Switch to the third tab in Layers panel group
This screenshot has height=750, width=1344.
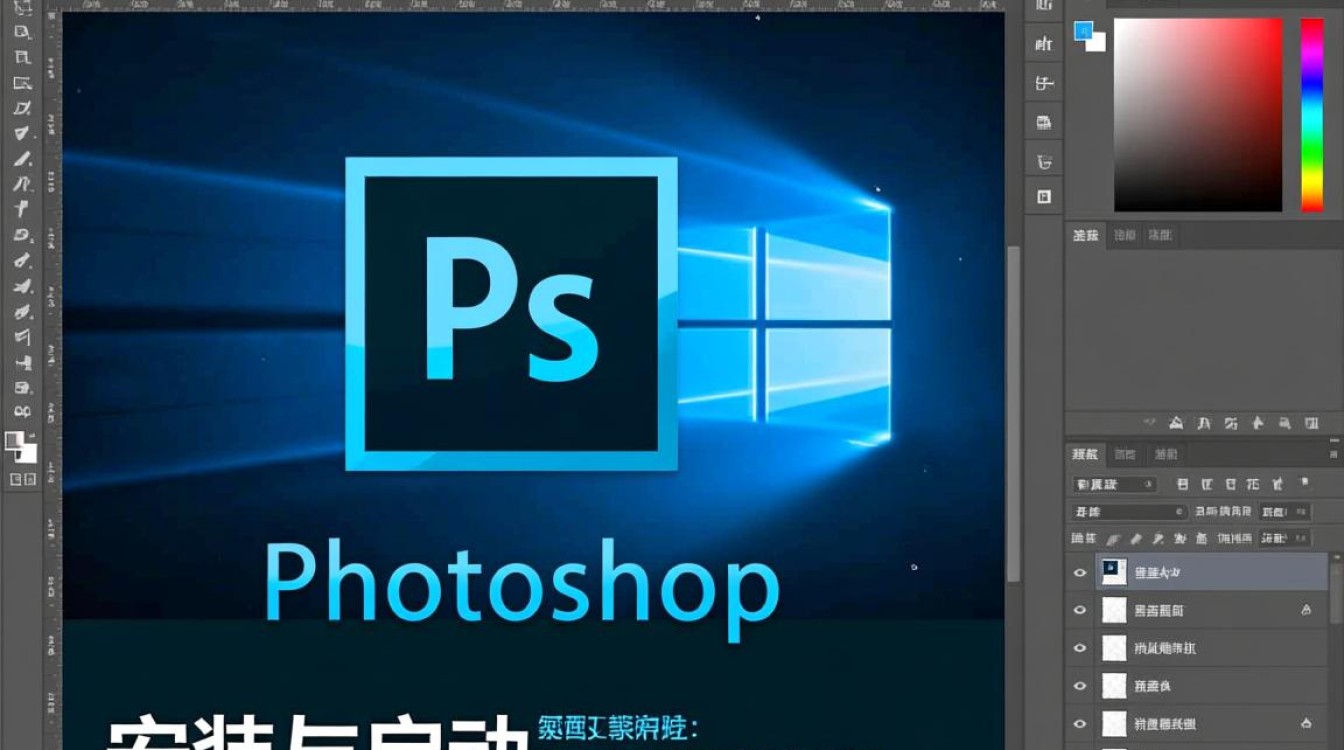tap(1166, 454)
